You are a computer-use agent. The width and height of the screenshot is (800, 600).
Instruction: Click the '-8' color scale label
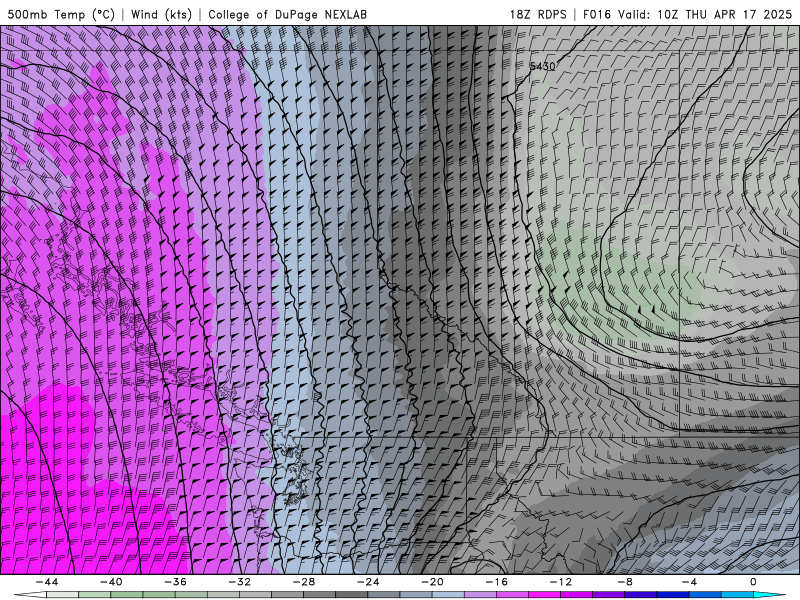(x=626, y=582)
